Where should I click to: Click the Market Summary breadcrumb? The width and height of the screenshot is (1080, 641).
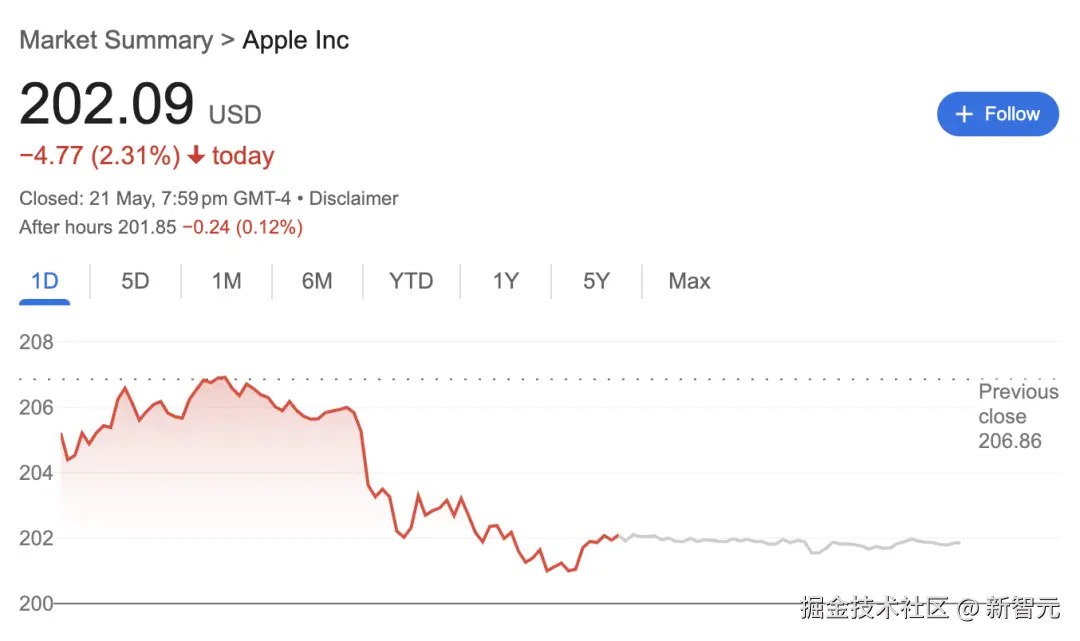(x=116, y=41)
